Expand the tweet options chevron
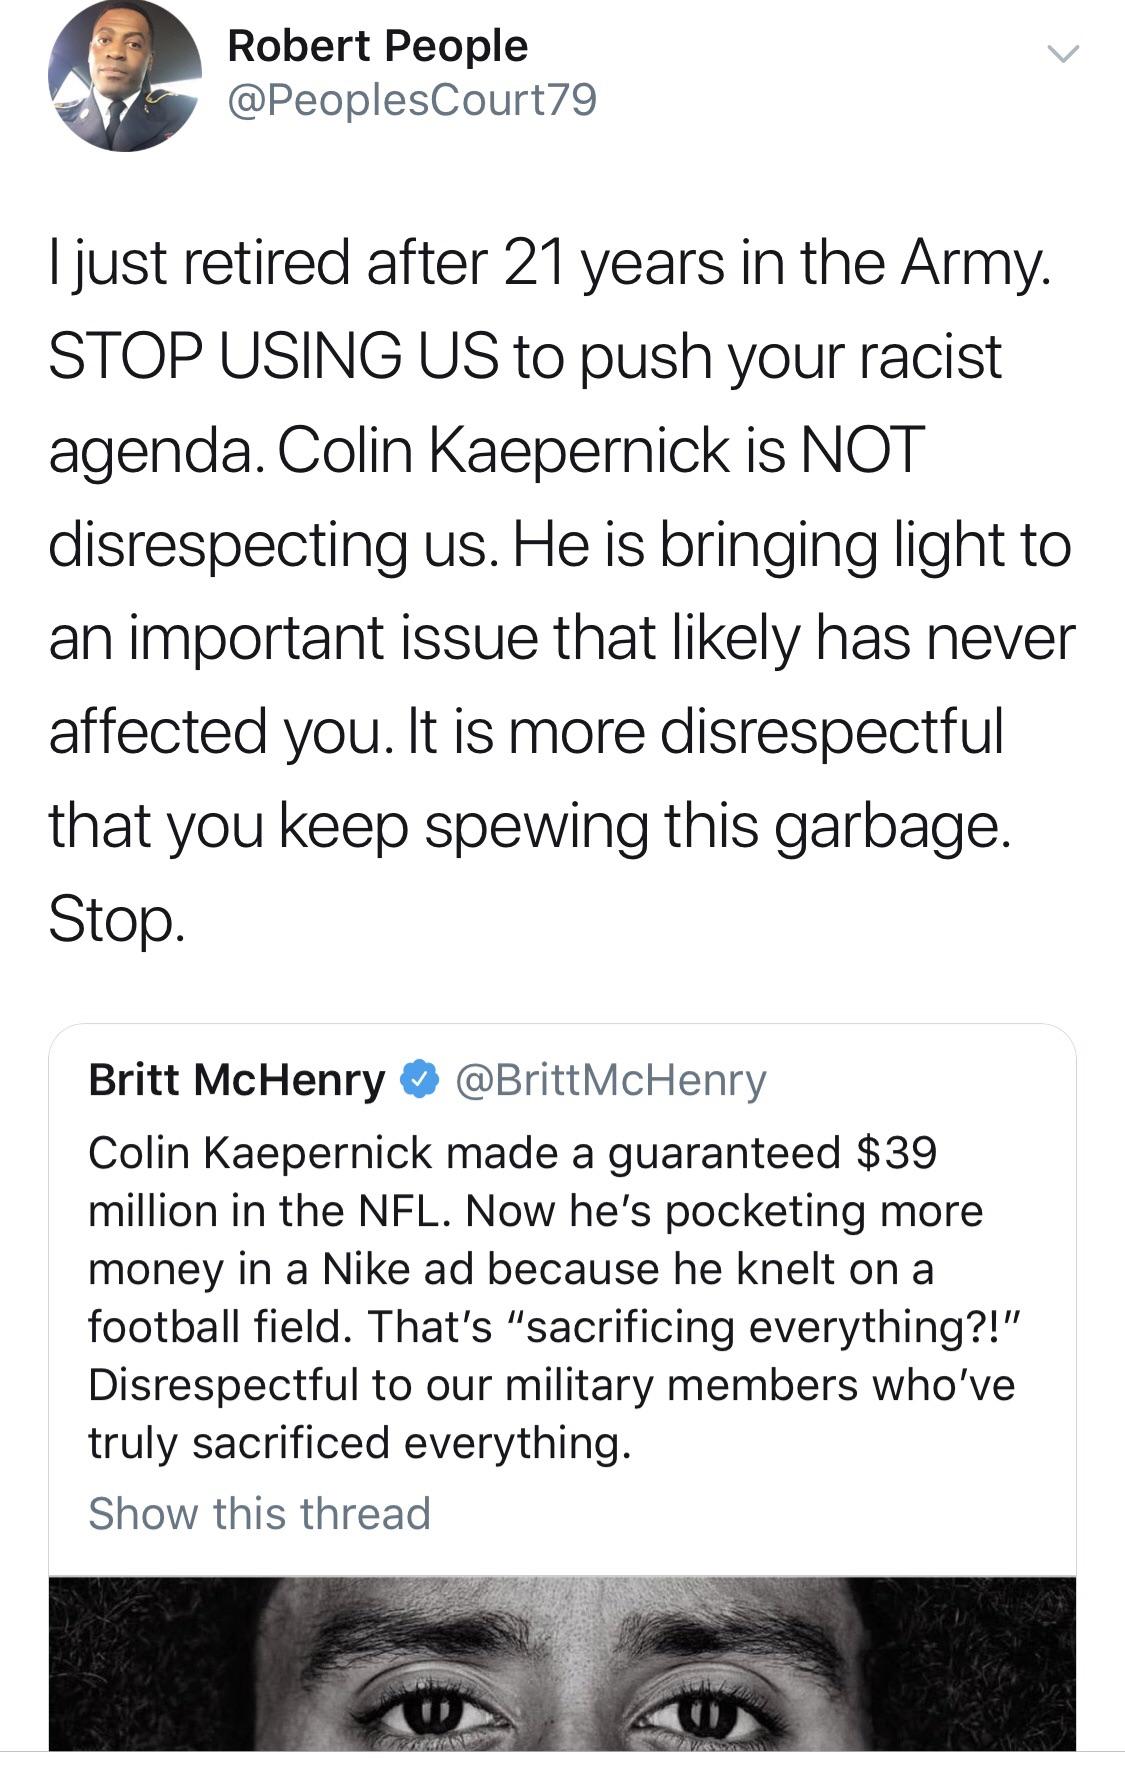 1062,53
